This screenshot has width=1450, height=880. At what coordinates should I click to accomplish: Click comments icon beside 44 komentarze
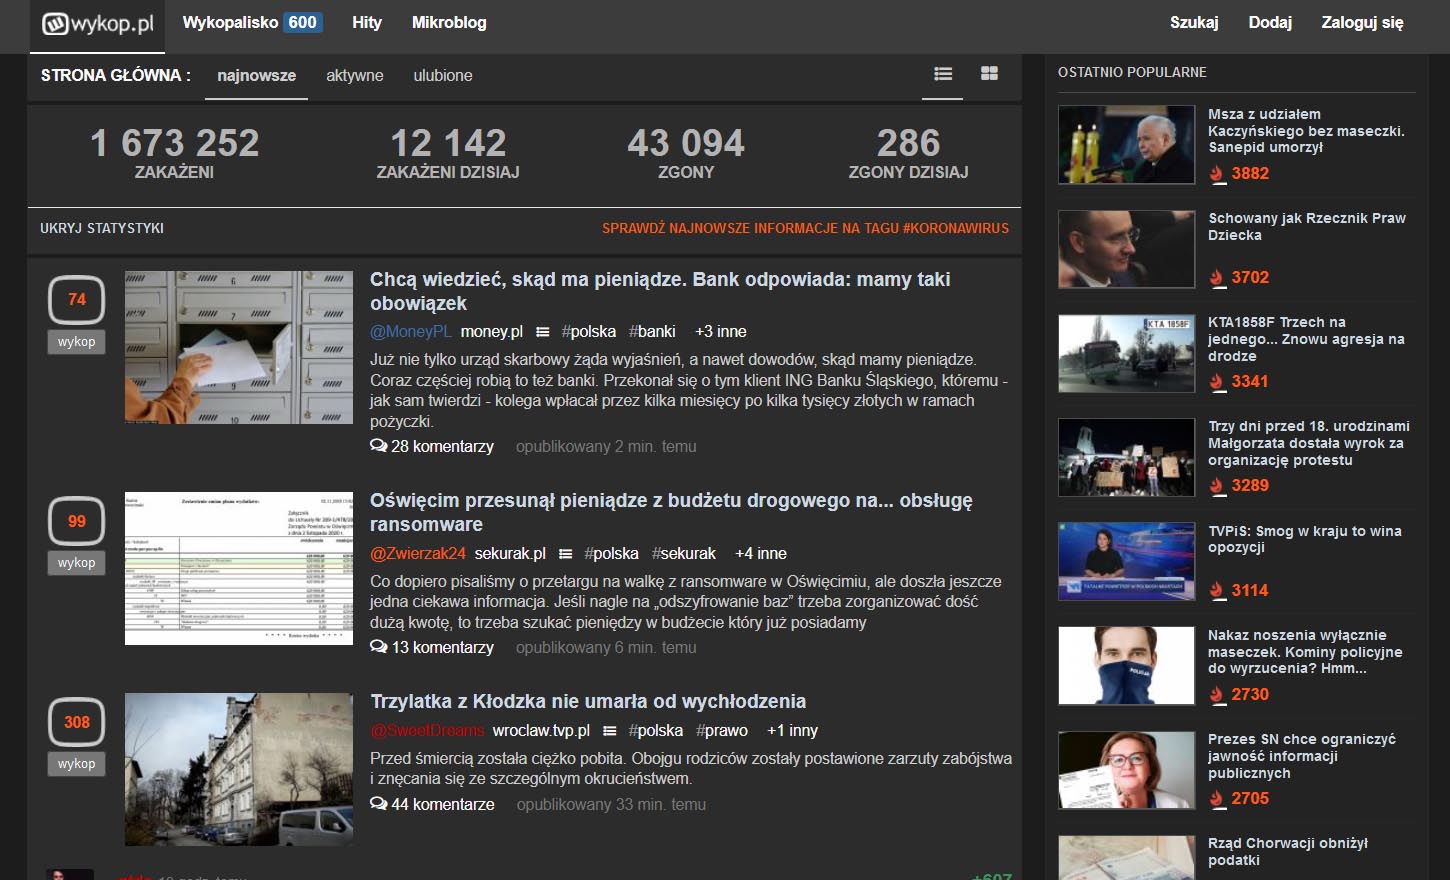pyautogui.click(x=378, y=804)
